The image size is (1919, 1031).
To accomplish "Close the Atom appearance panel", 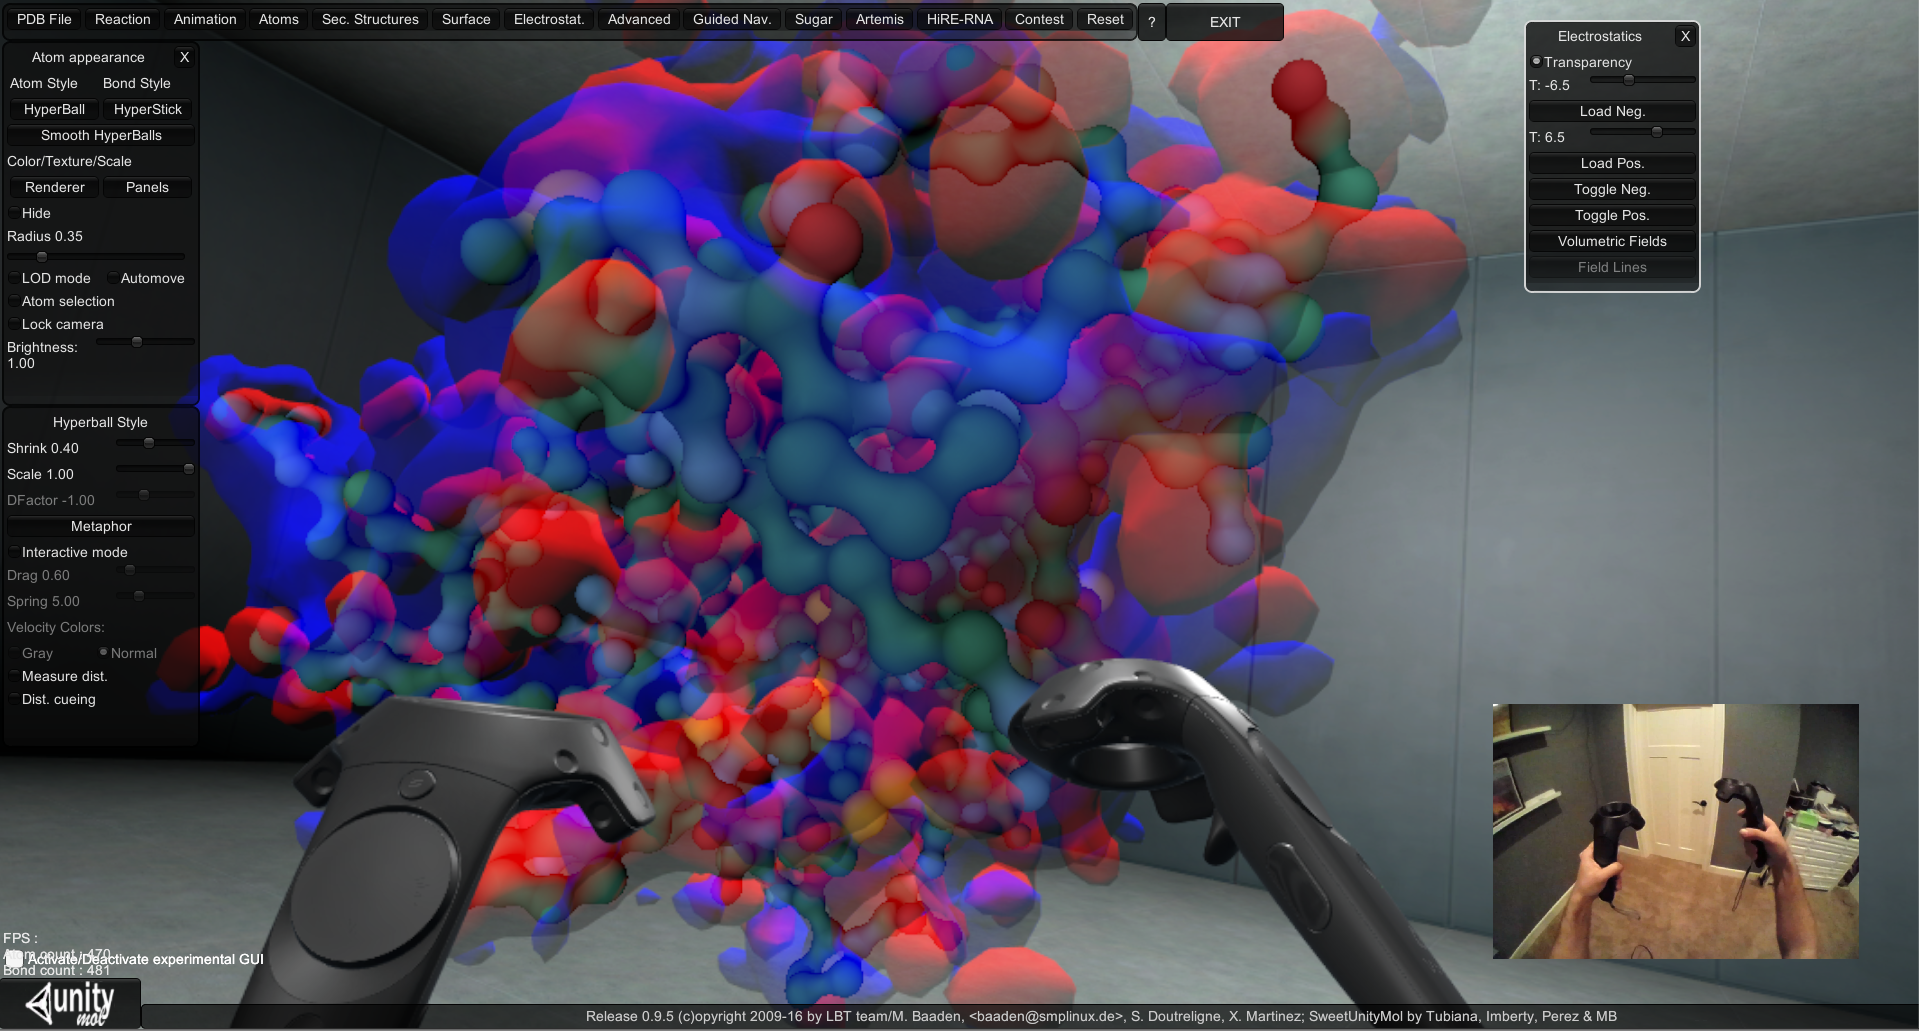I will (184, 57).
